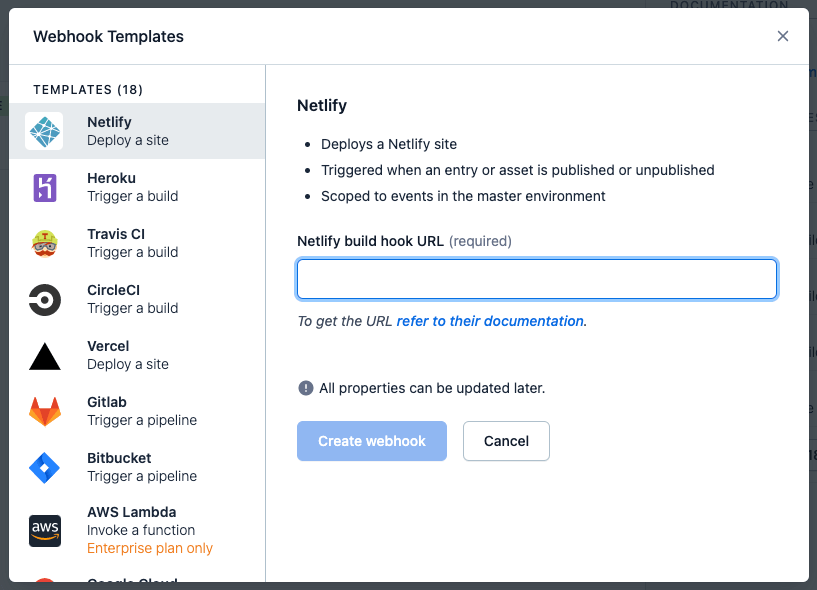Viewport: 817px width, 590px height.
Task: Select the black Vercel triangle icon
Action: pyautogui.click(x=45, y=357)
